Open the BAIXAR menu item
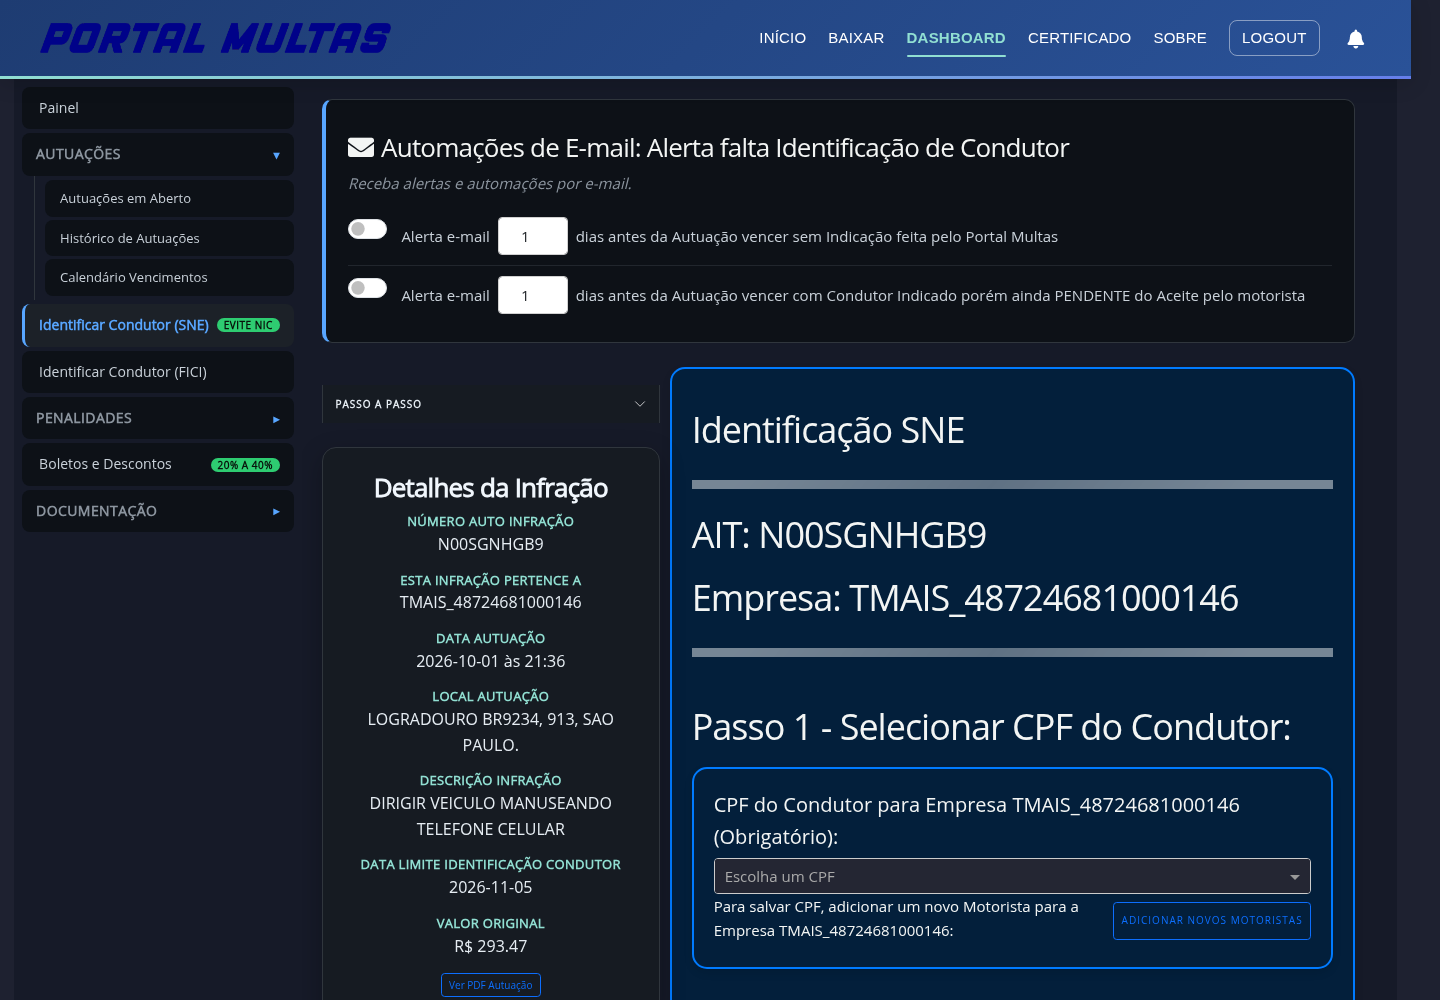Viewport: 1440px width, 1000px height. [x=856, y=38]
